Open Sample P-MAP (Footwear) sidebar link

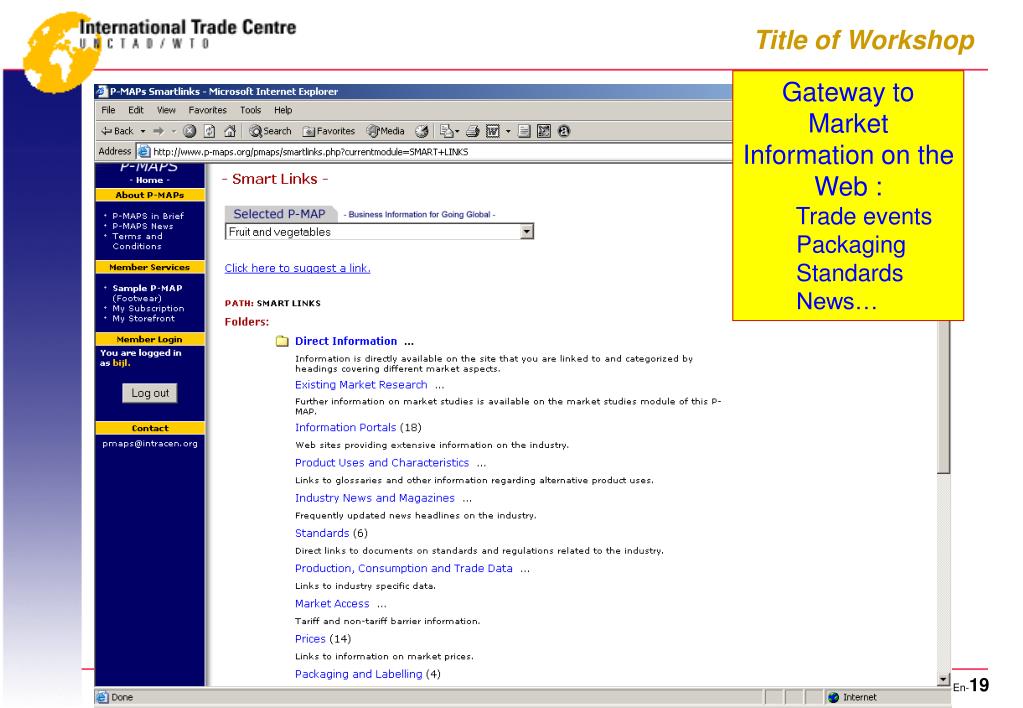pyautogui.click(x=147, y=293)
